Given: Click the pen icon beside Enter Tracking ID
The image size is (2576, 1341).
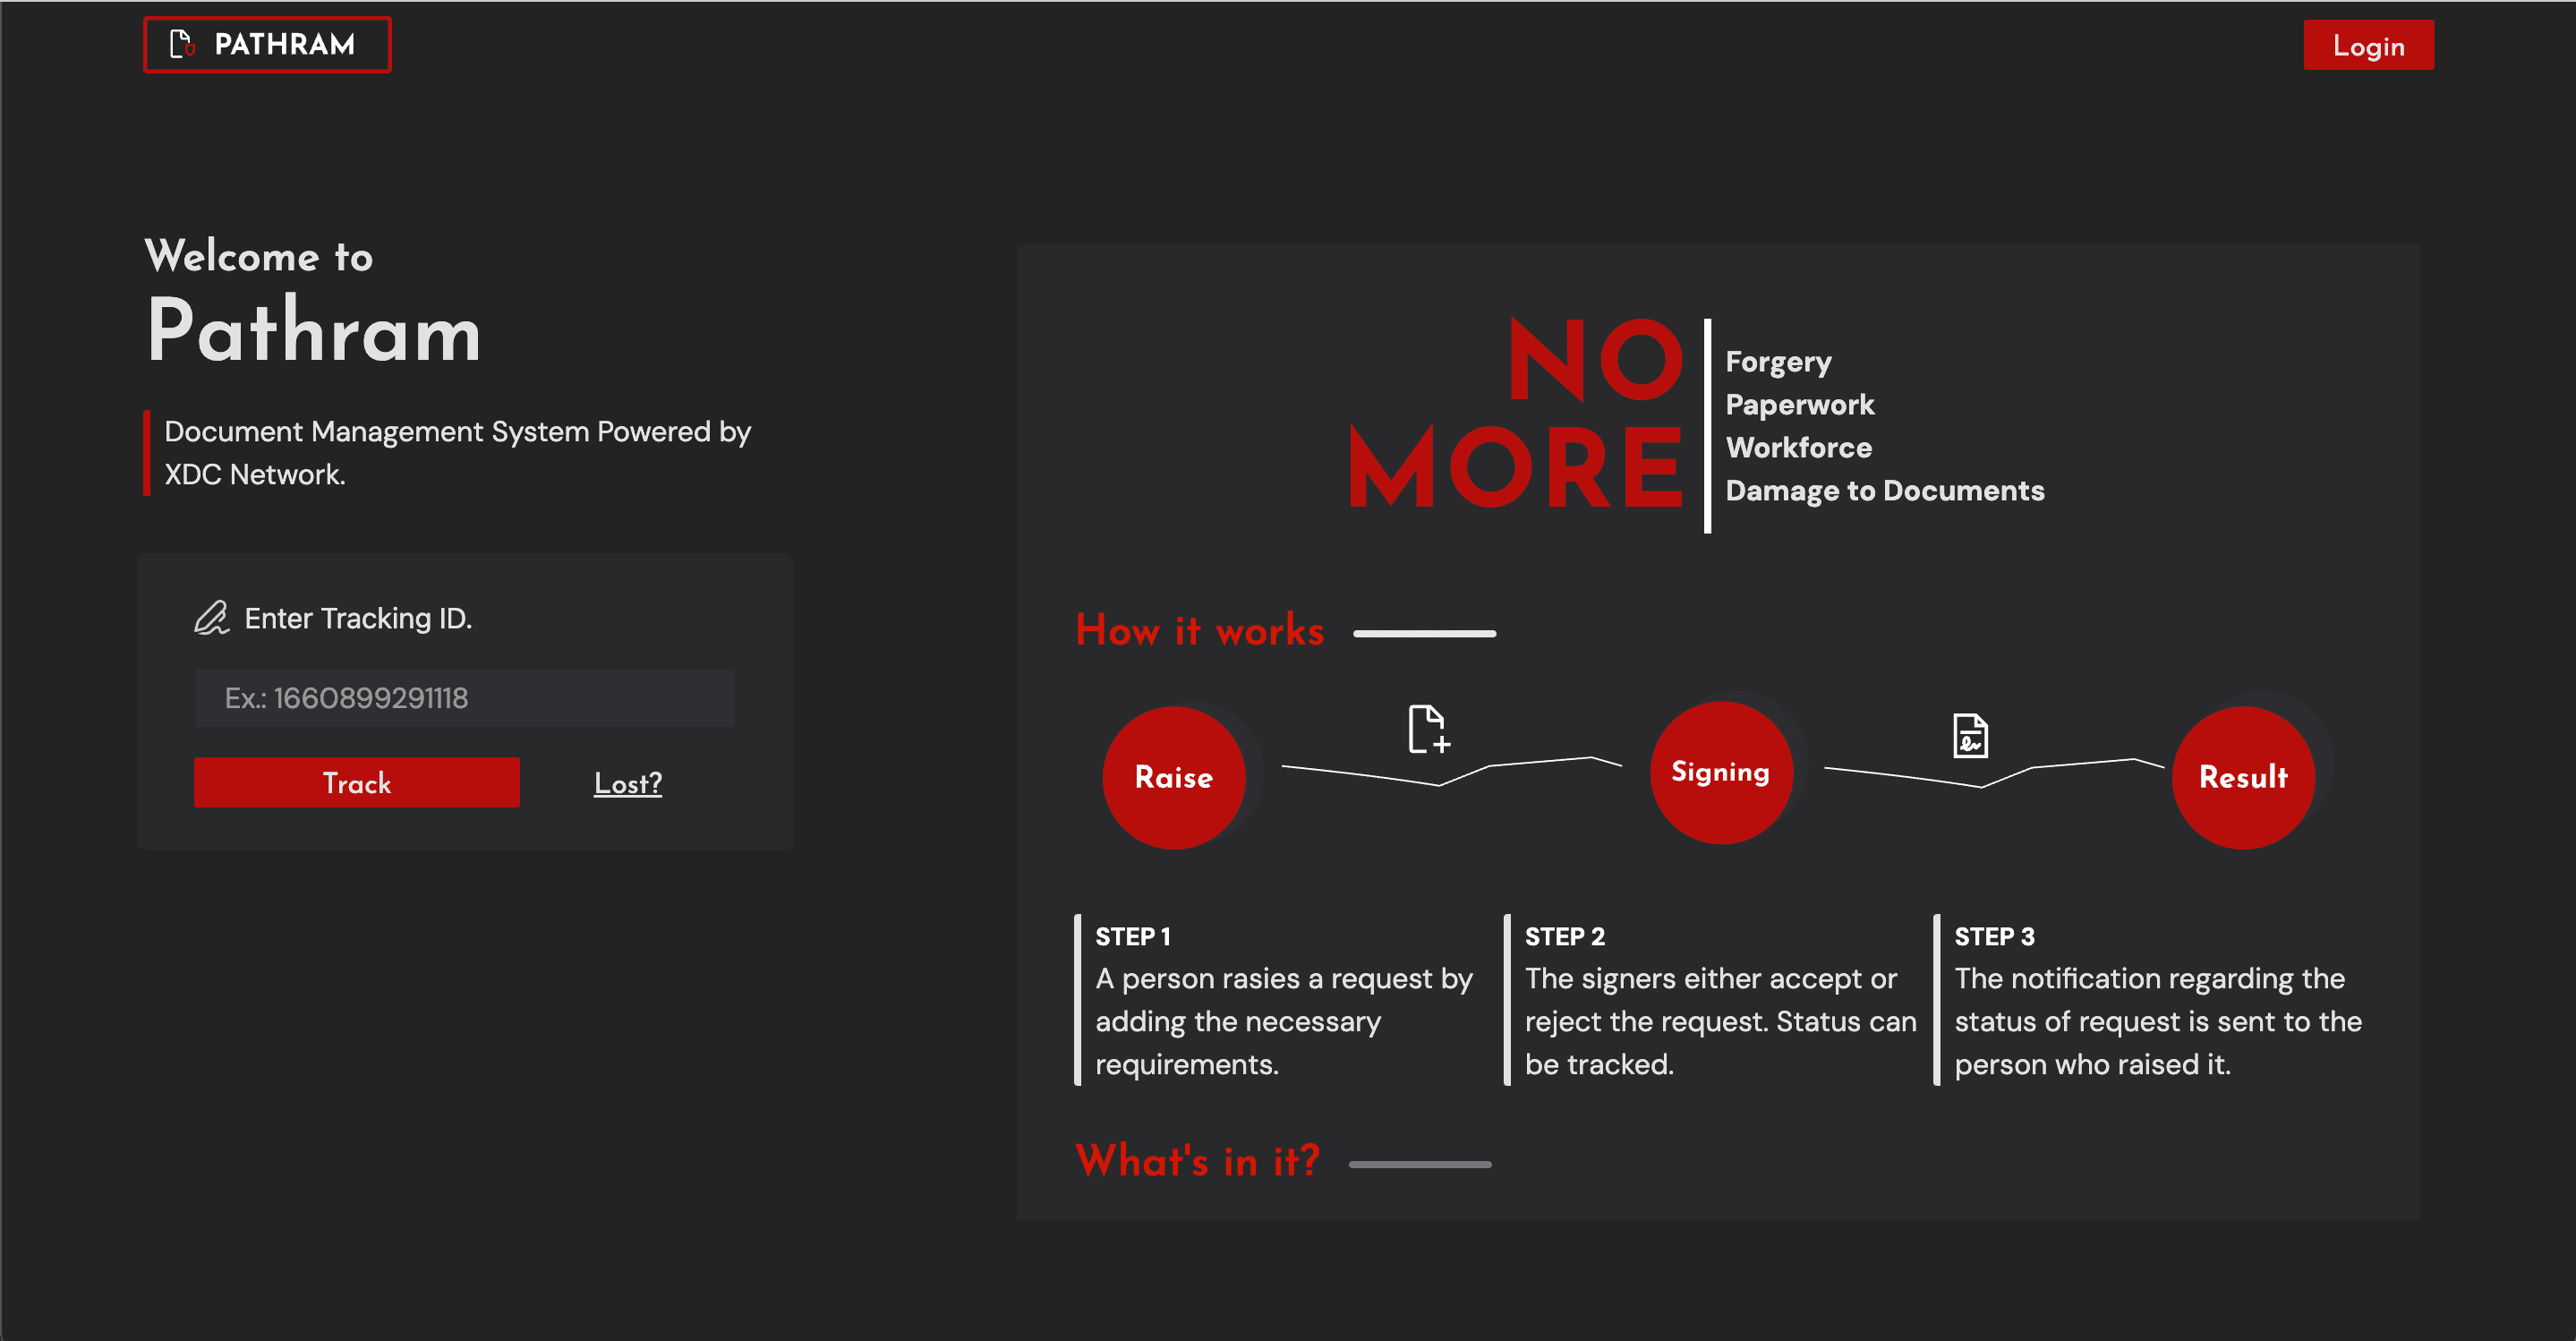Looking at the screenshot, I should tap(211, 618).
